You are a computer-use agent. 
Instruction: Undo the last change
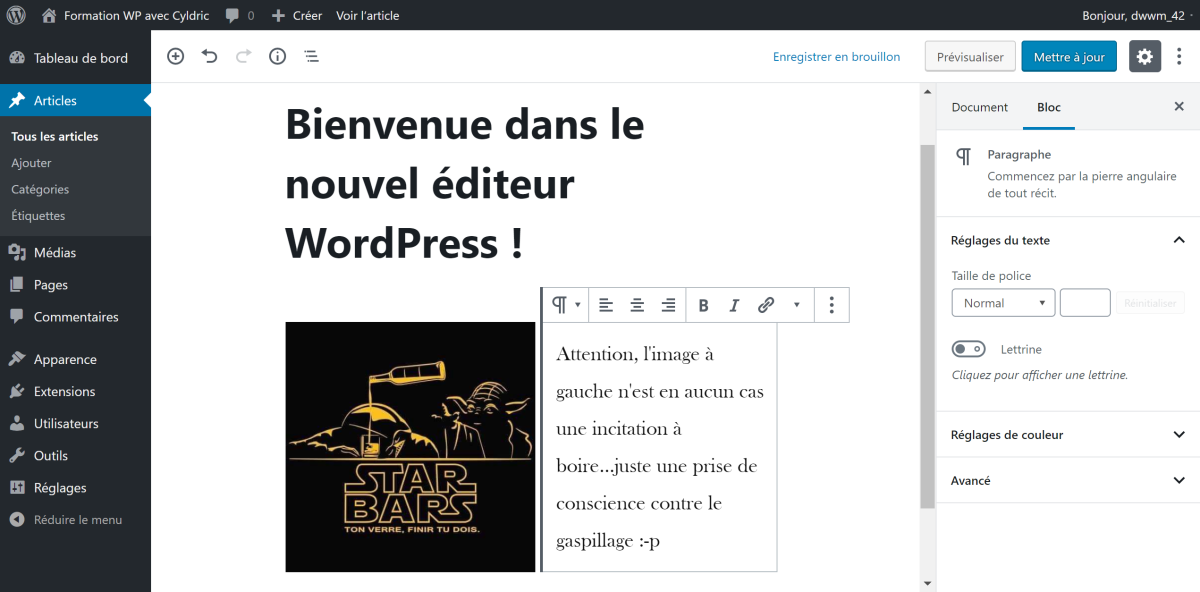209,56
